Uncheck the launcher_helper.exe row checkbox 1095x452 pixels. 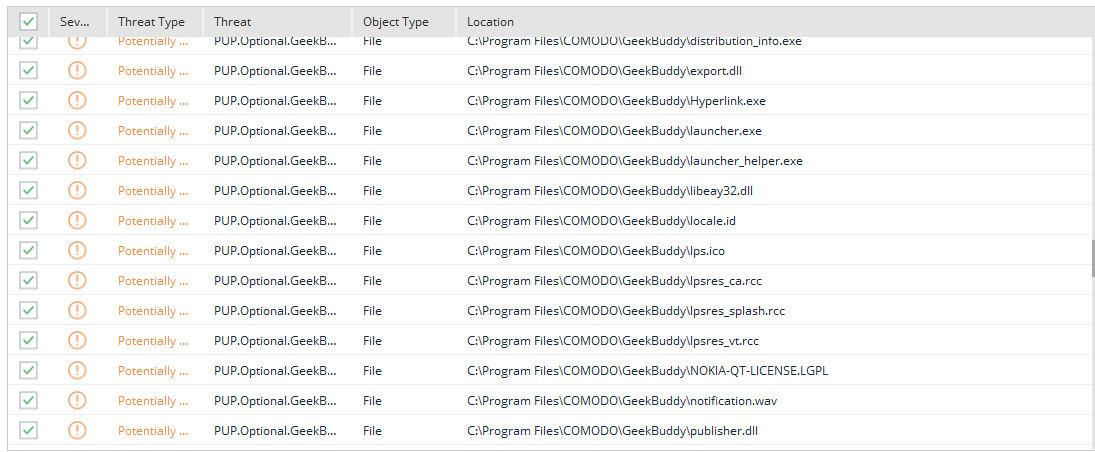[29, 161]
